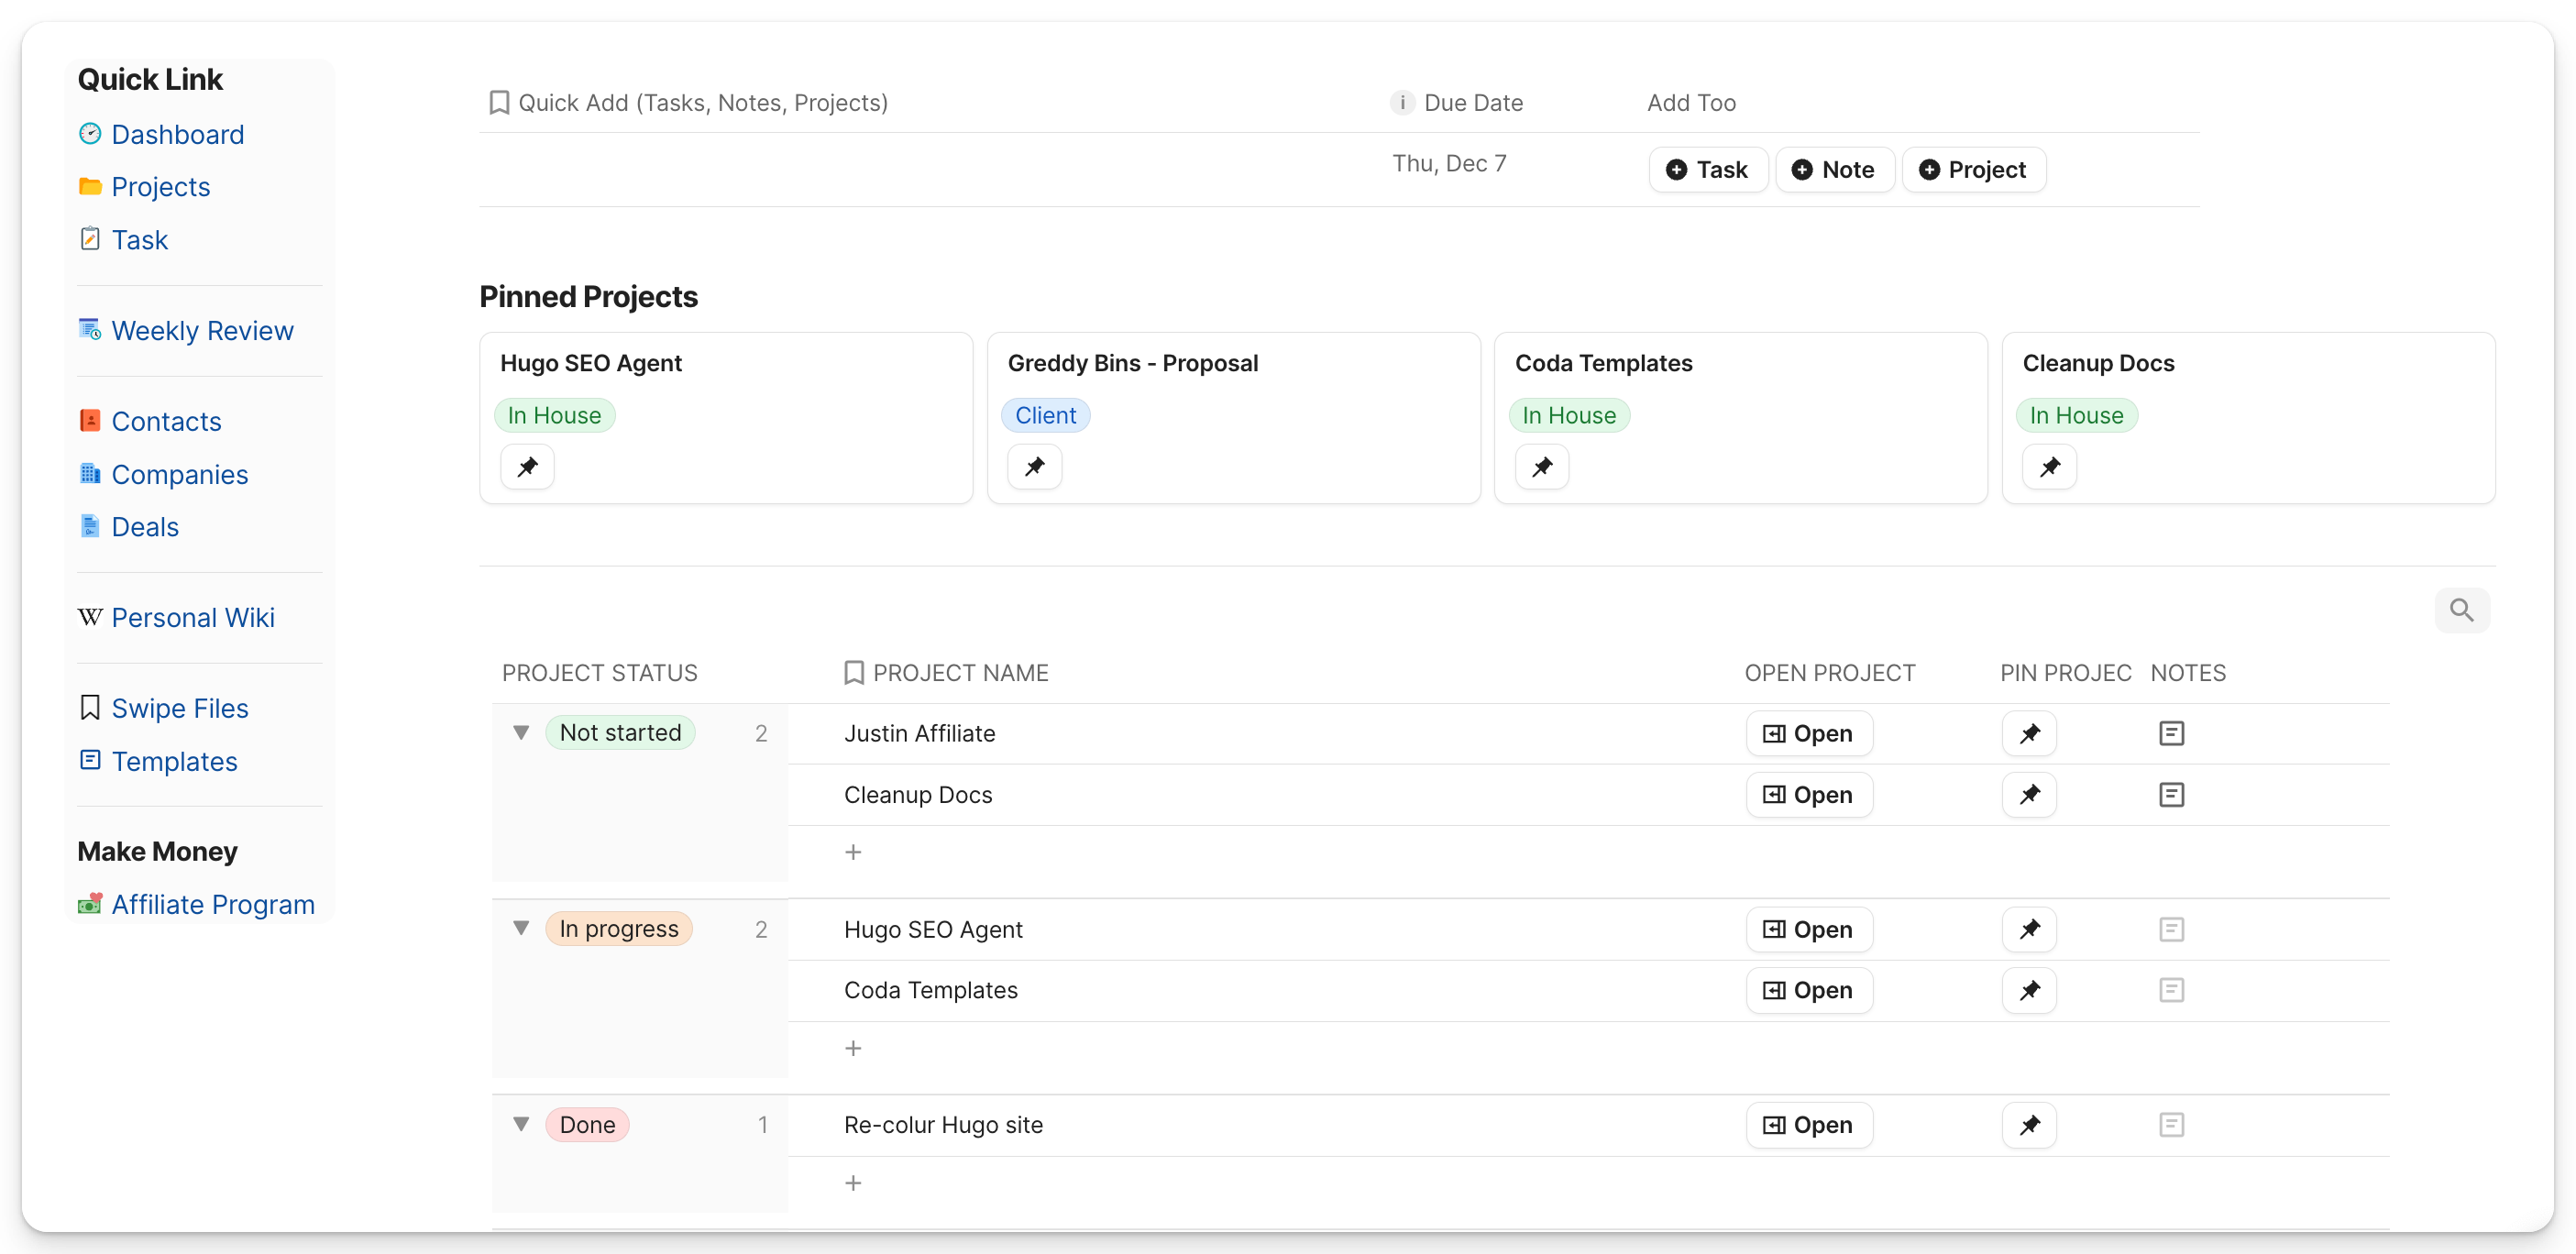This screenshot has width=2576, height=1254.
Task: Unpin Hugo SEO Agent pinned card
Action: (527, 467)
